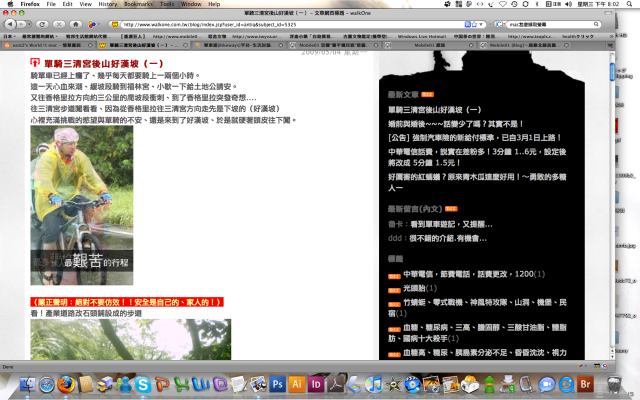This screenshot has width=640, height=400.
Task: Click orange RSS badge beside 最新文章
Action: pos(427,95)
